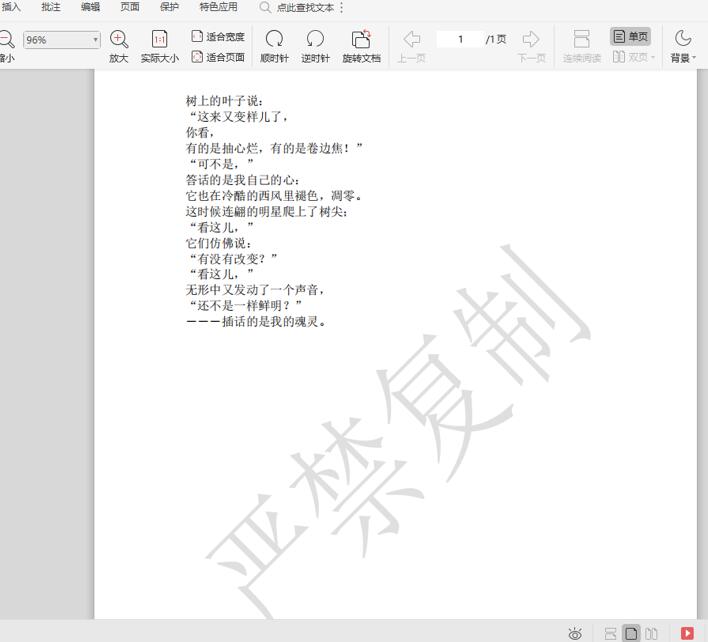708x642 pixels.
Task: Click the red play slideshow icon
Action: coord(687,633)
